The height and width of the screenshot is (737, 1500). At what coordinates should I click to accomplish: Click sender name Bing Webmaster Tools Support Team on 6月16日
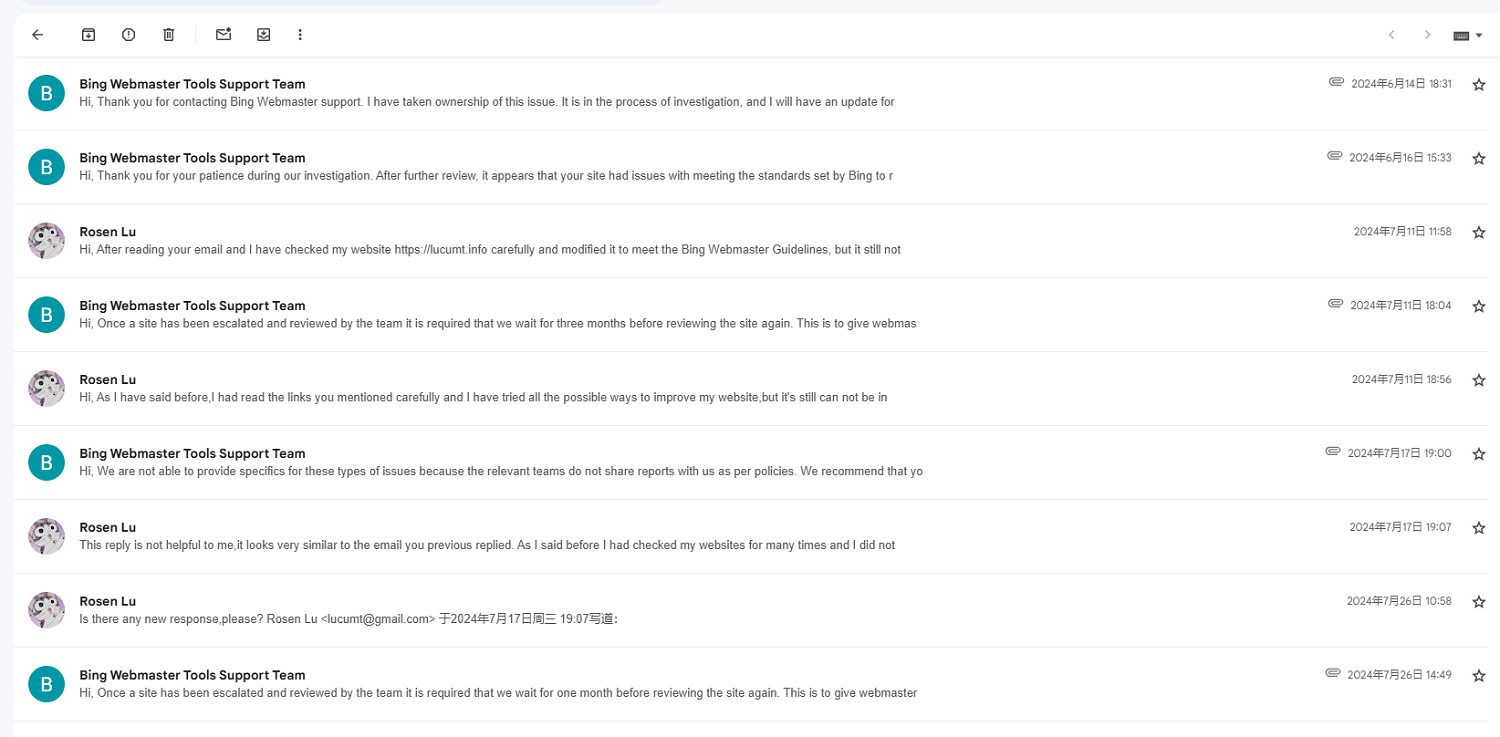(x=192, y=158)
